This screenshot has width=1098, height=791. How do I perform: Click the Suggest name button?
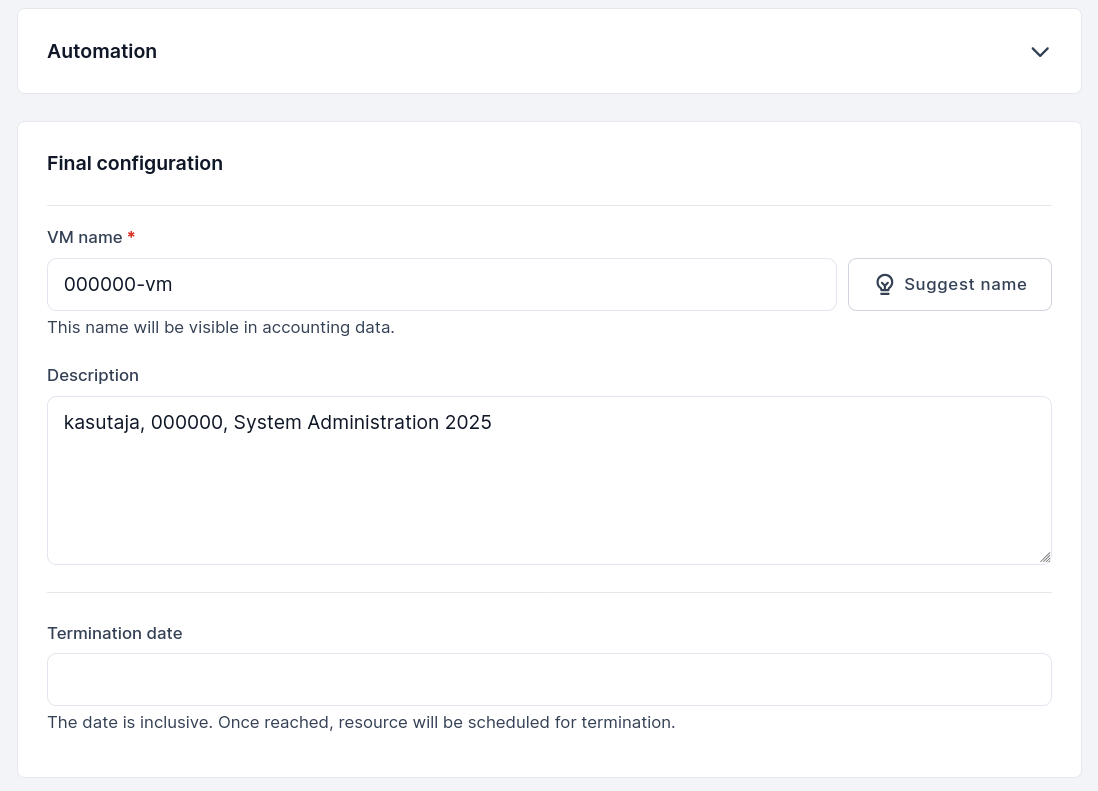pos(949,284)
